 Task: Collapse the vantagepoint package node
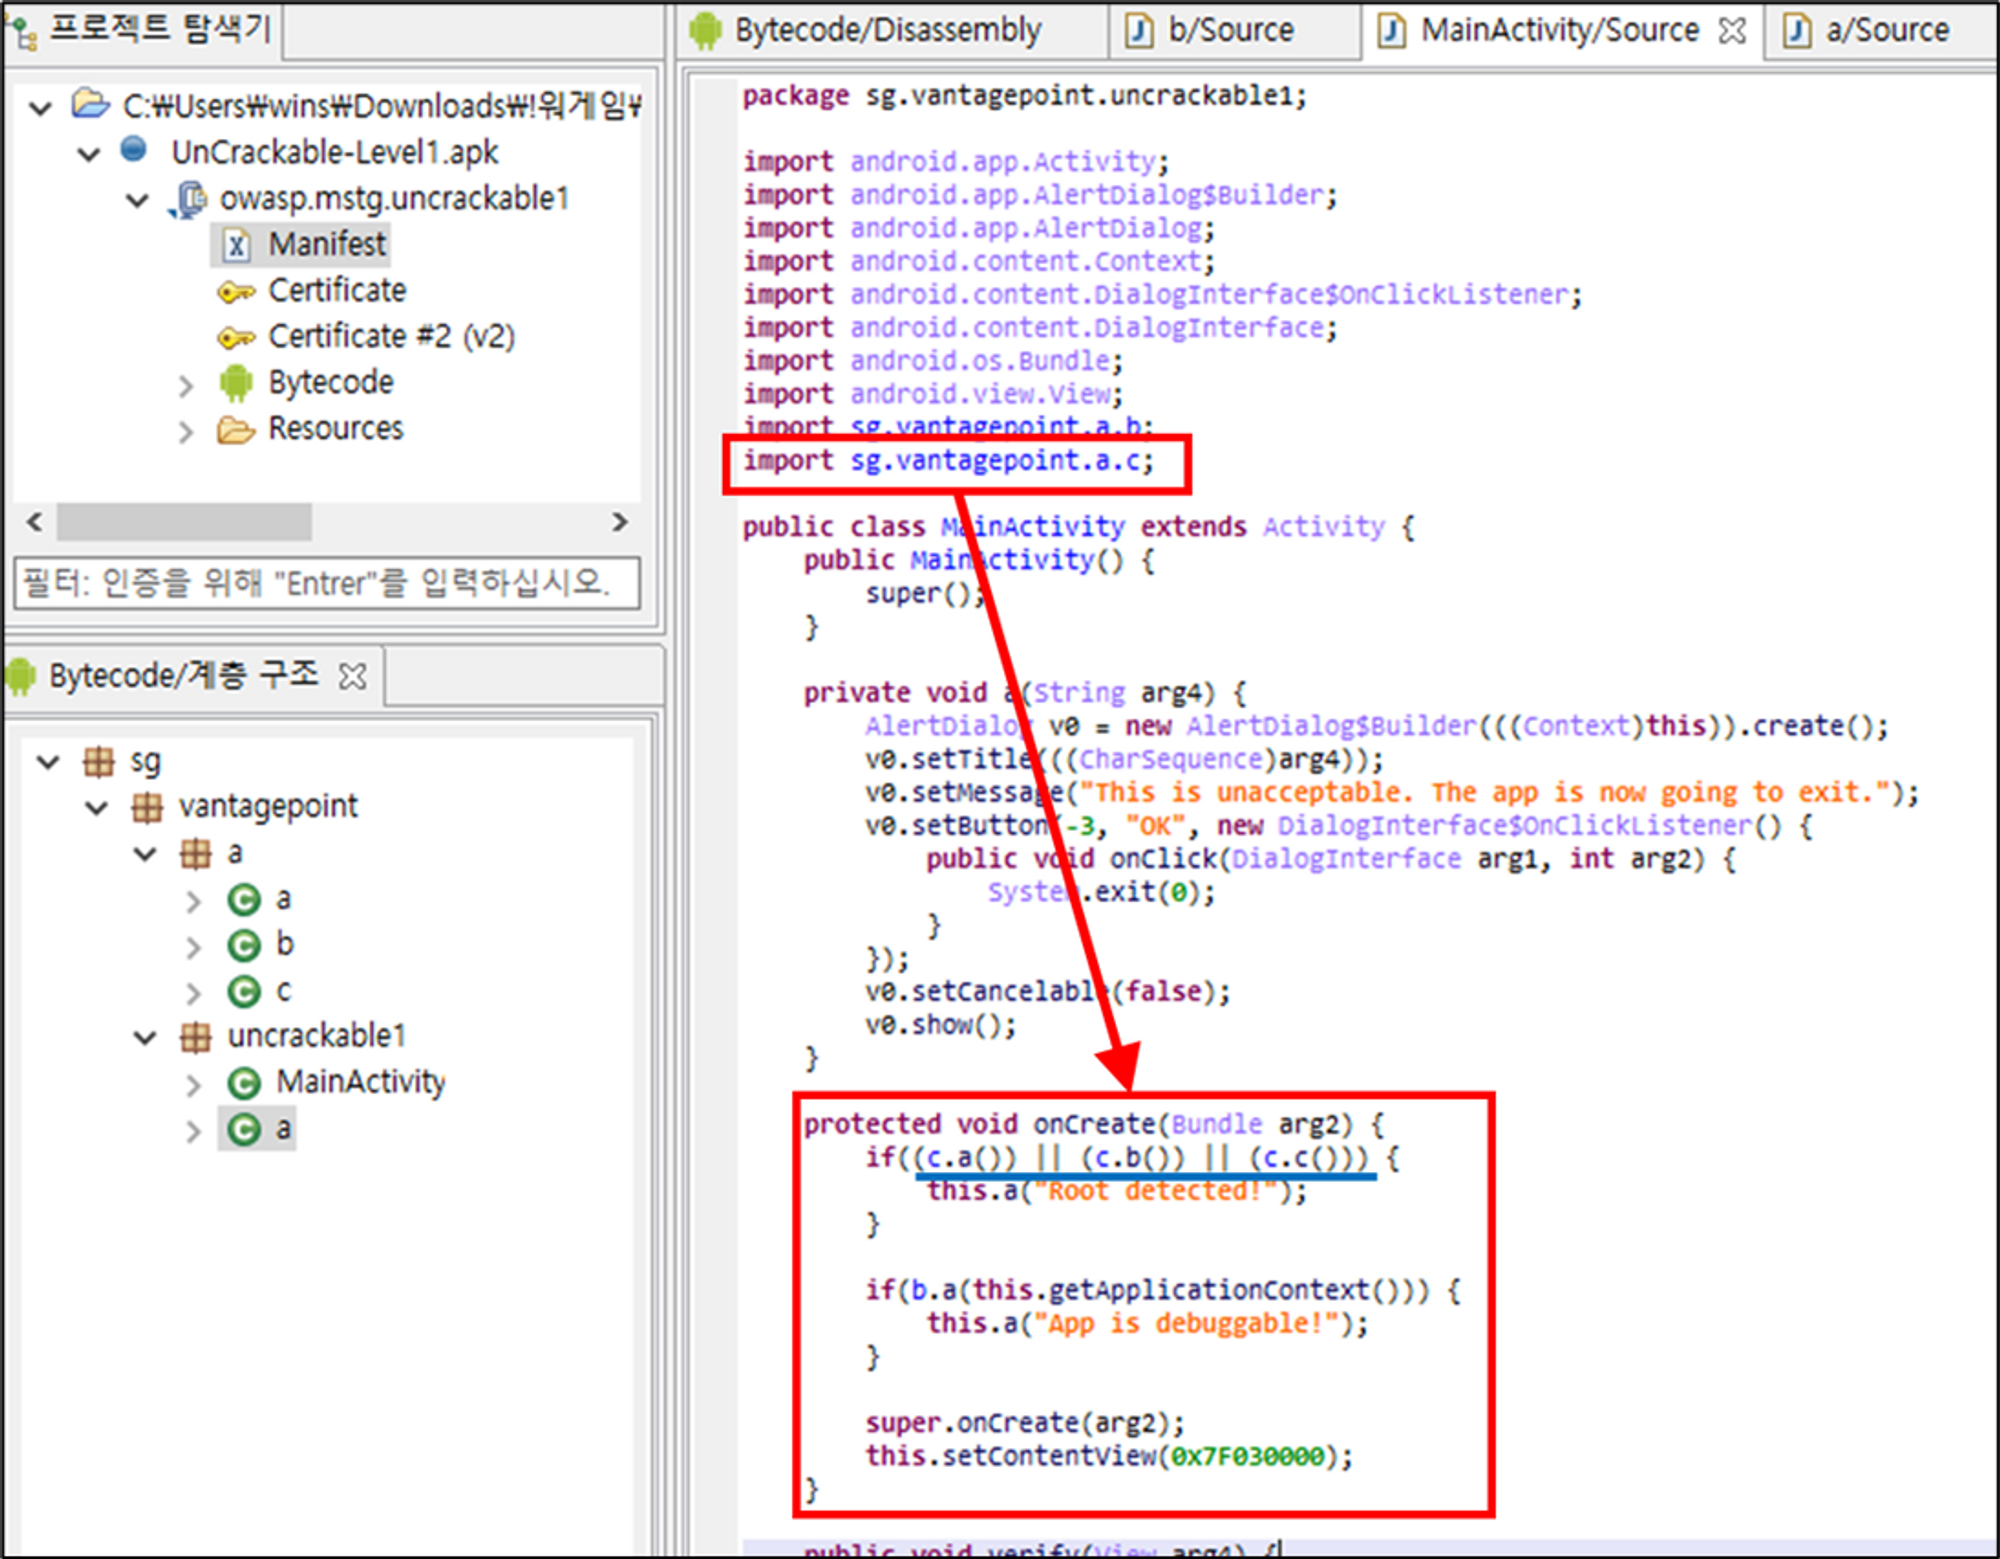[x=97, y=807]
